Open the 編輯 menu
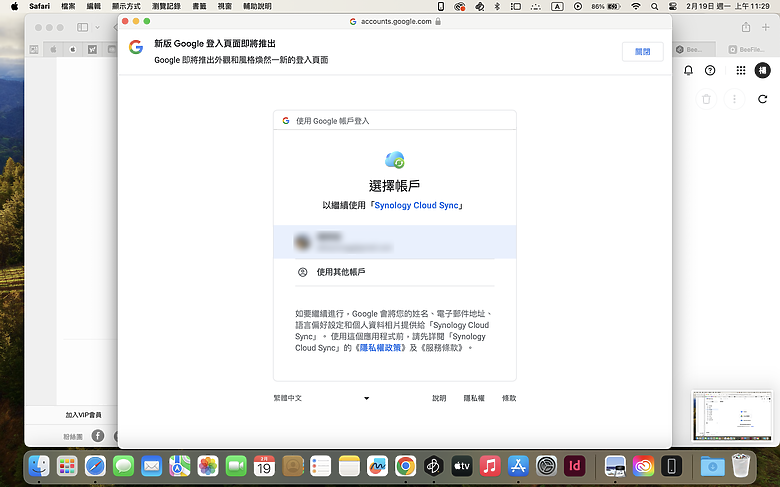 pos(94,6)
